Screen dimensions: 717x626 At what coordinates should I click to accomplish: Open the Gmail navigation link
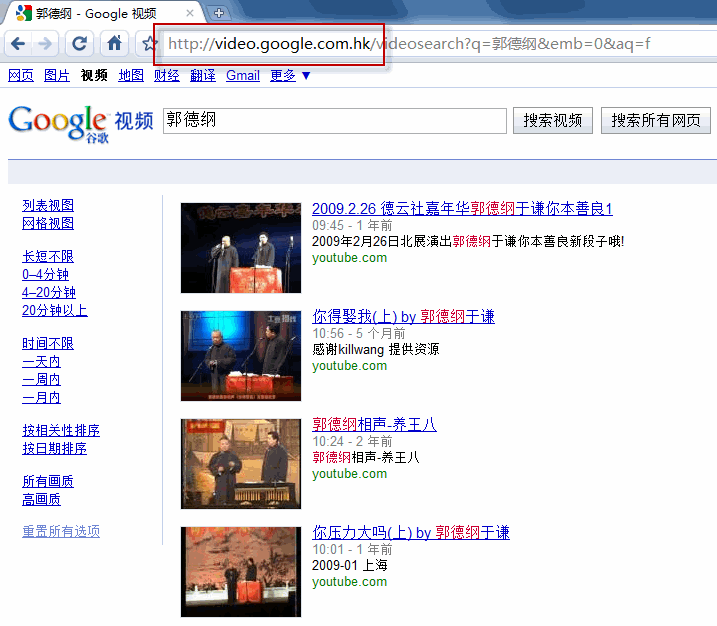coord(243,75)
